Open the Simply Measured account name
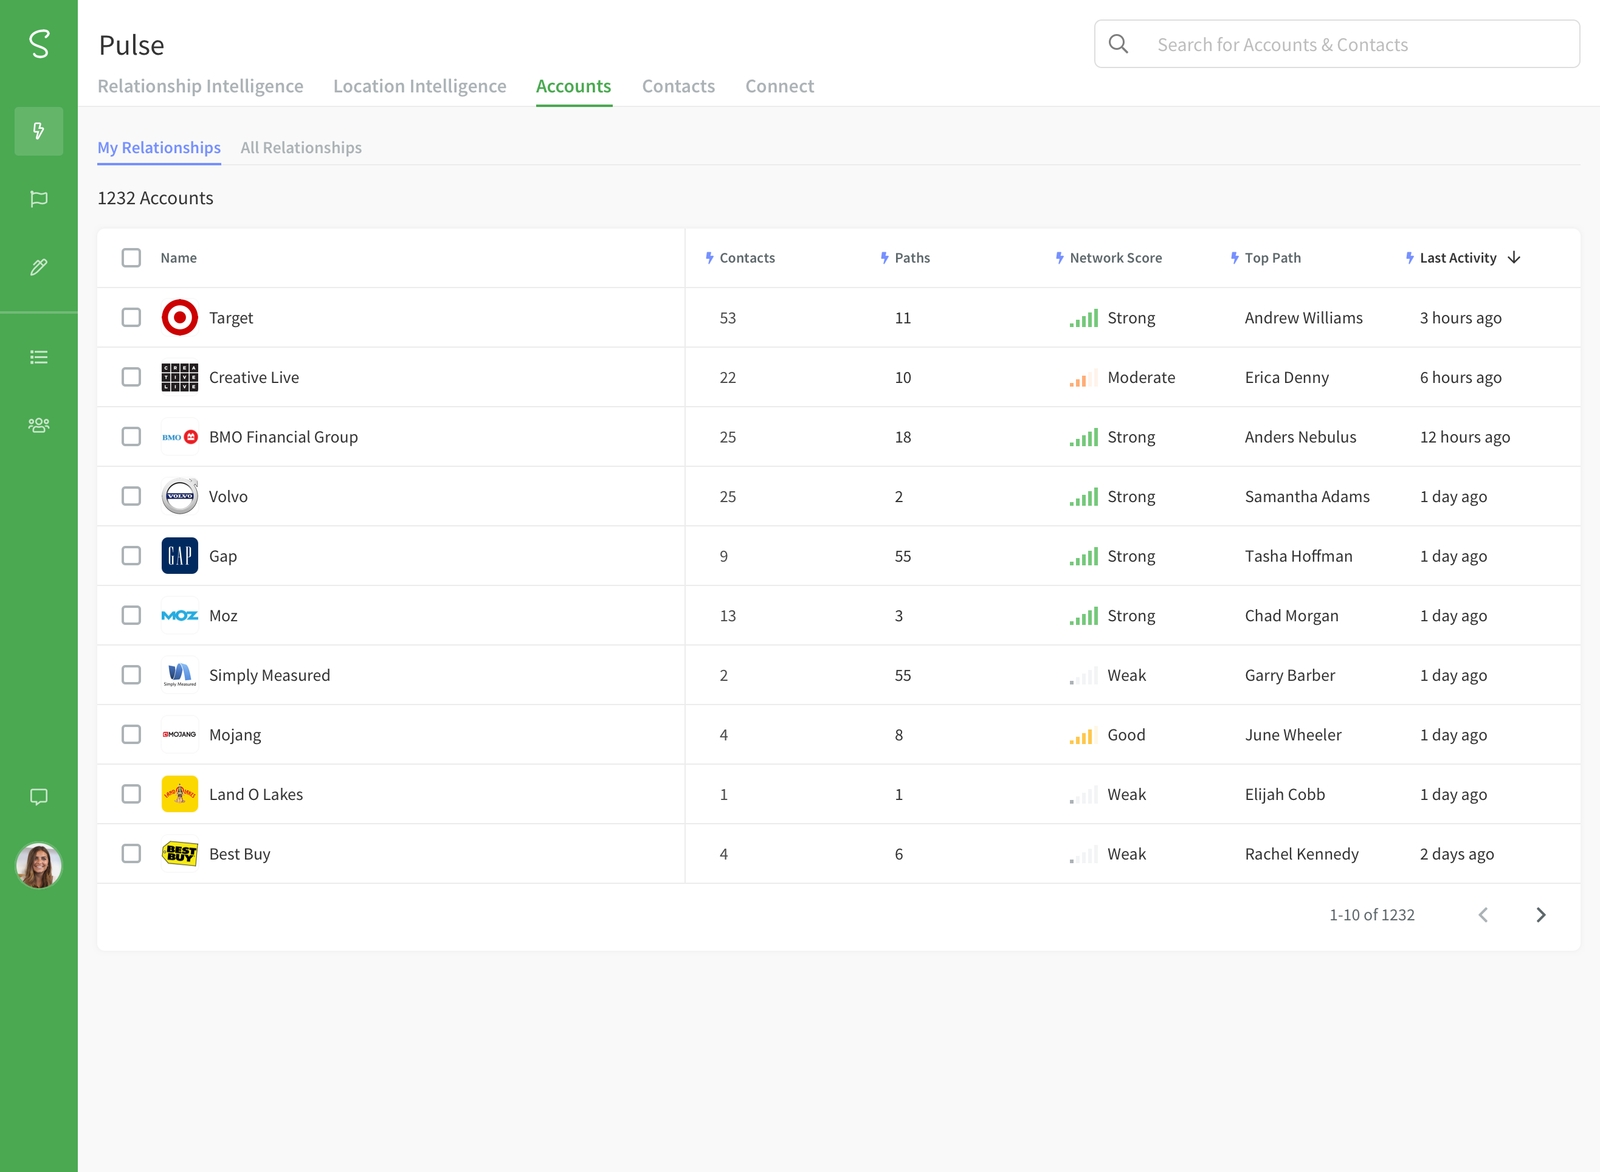Viewport: 1600px width, 1172px height. tap(269, 675)
